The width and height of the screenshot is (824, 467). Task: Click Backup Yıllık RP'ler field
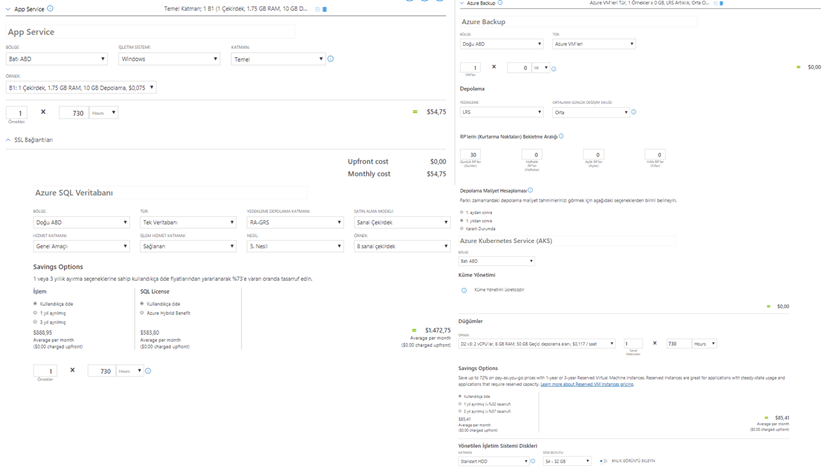[x=655, y=154]
